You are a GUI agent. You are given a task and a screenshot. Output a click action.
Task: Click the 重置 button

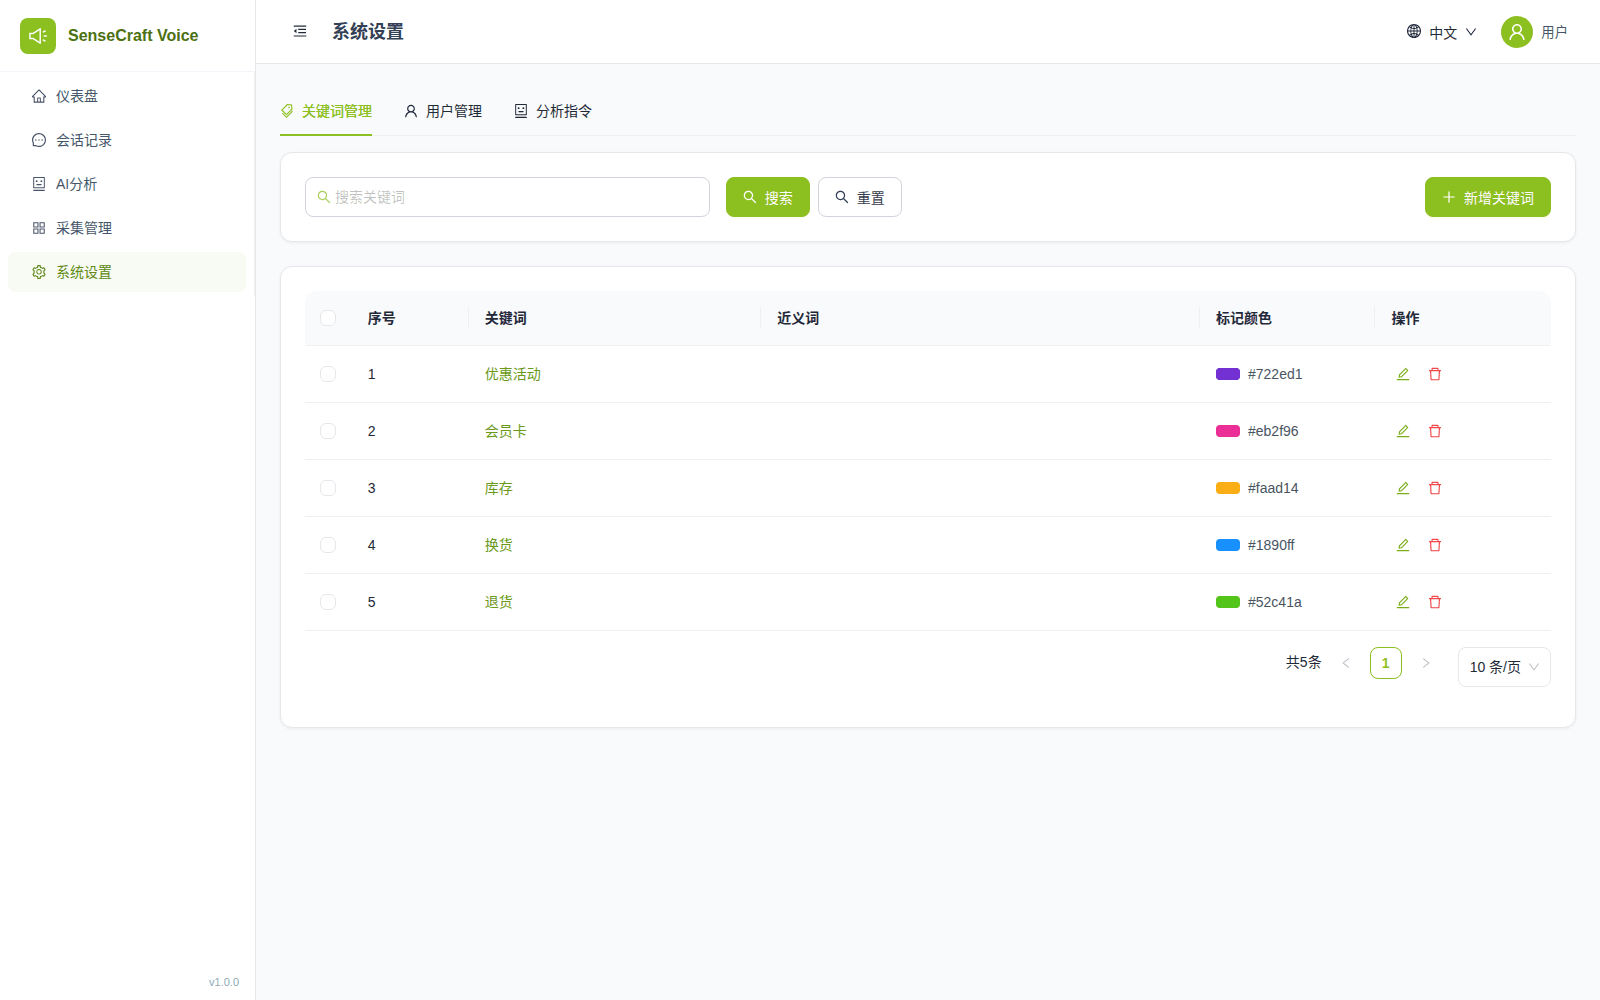(x=860, y=197)
